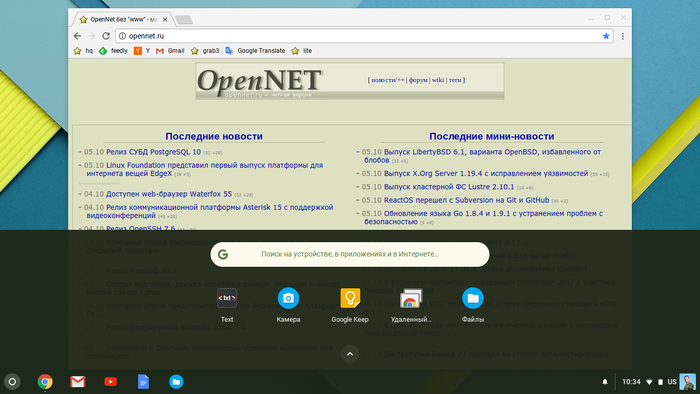Open the notifications bell in the tray
The image size is (700, 394).
tap(605, 382)
